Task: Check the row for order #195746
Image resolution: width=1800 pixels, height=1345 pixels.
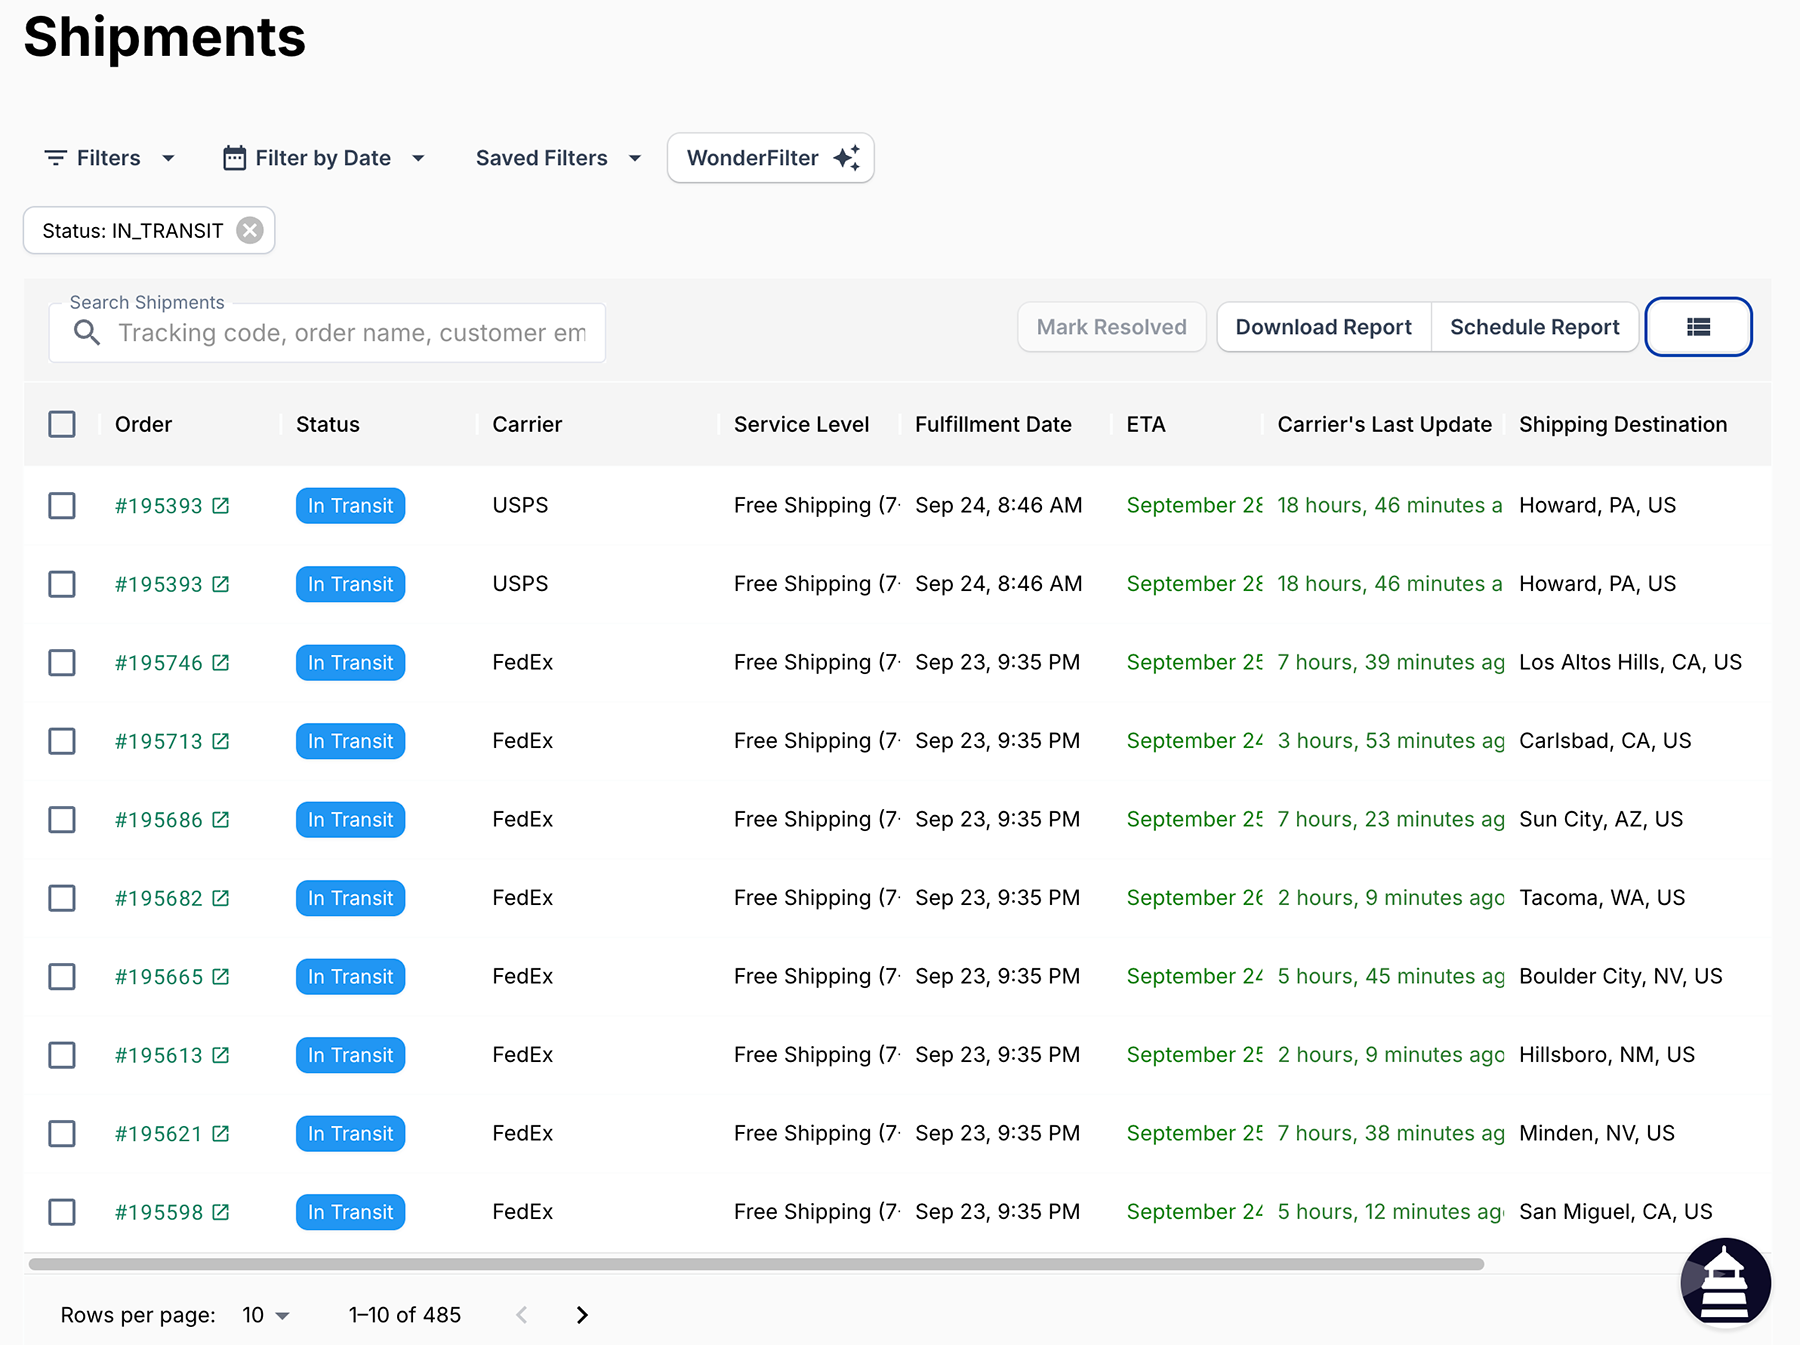Action: click(x=62, y=662)
